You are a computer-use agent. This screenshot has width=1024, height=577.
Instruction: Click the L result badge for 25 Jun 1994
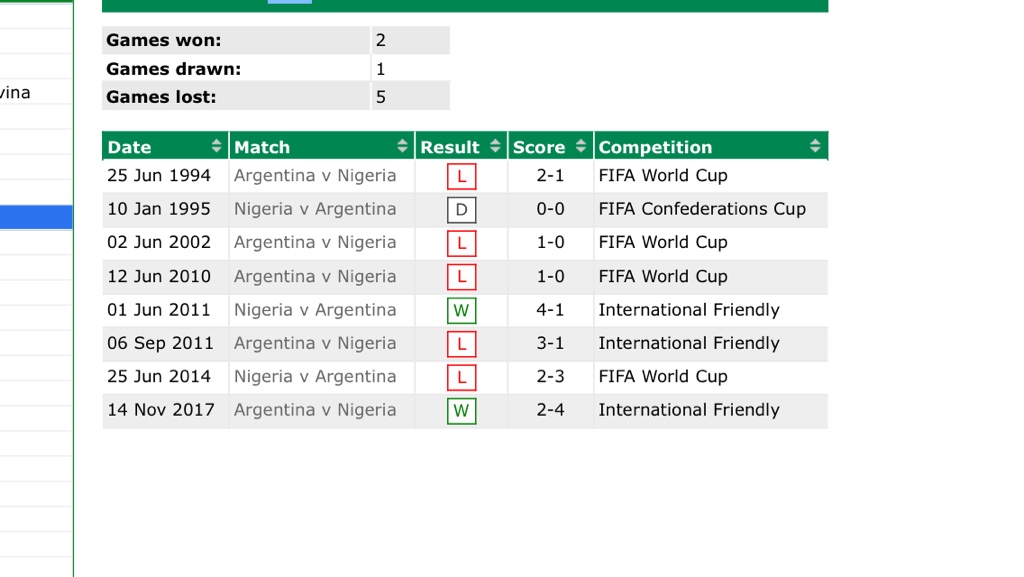pyautogui.click(x=461, y=177)
